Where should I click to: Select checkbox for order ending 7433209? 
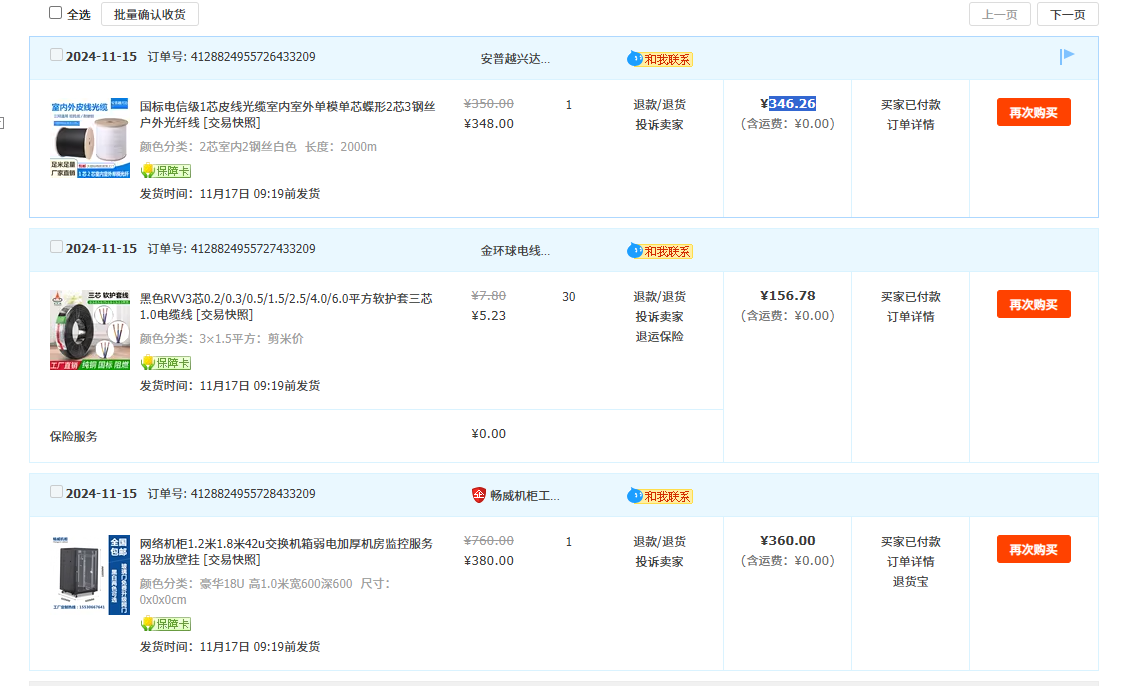[56, 247]
